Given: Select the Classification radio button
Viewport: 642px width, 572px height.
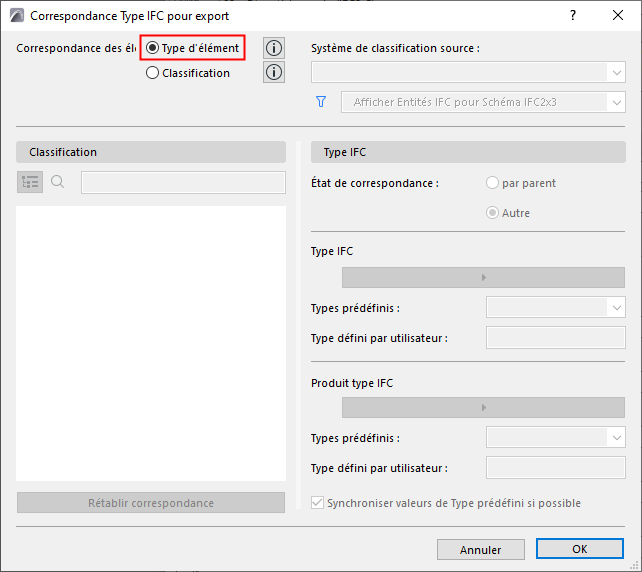Looking at the screenshot, I should tap(152, 73).
